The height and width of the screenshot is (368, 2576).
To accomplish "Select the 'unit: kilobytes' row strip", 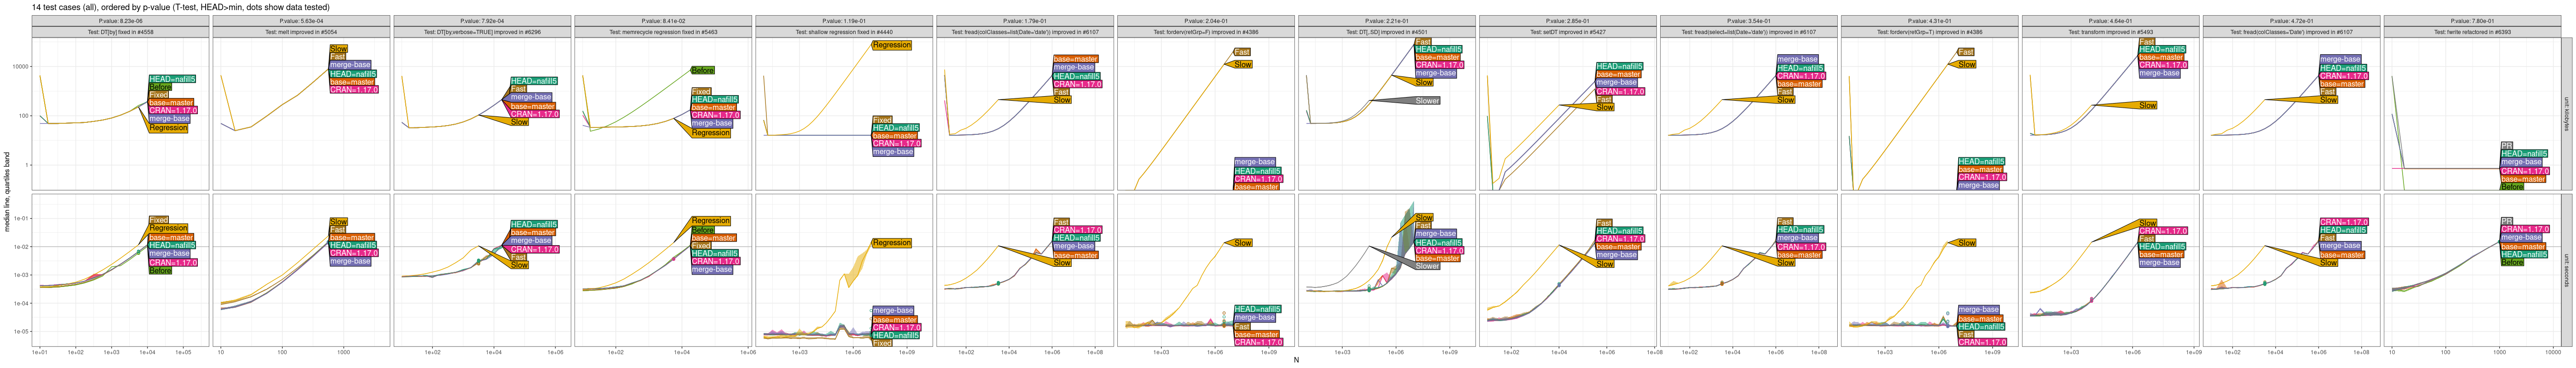I will click(2566, 114).
